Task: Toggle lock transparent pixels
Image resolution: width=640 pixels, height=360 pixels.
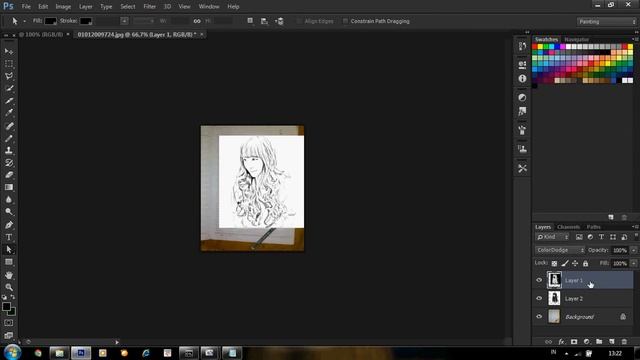Action: click(x=554, y=263)
